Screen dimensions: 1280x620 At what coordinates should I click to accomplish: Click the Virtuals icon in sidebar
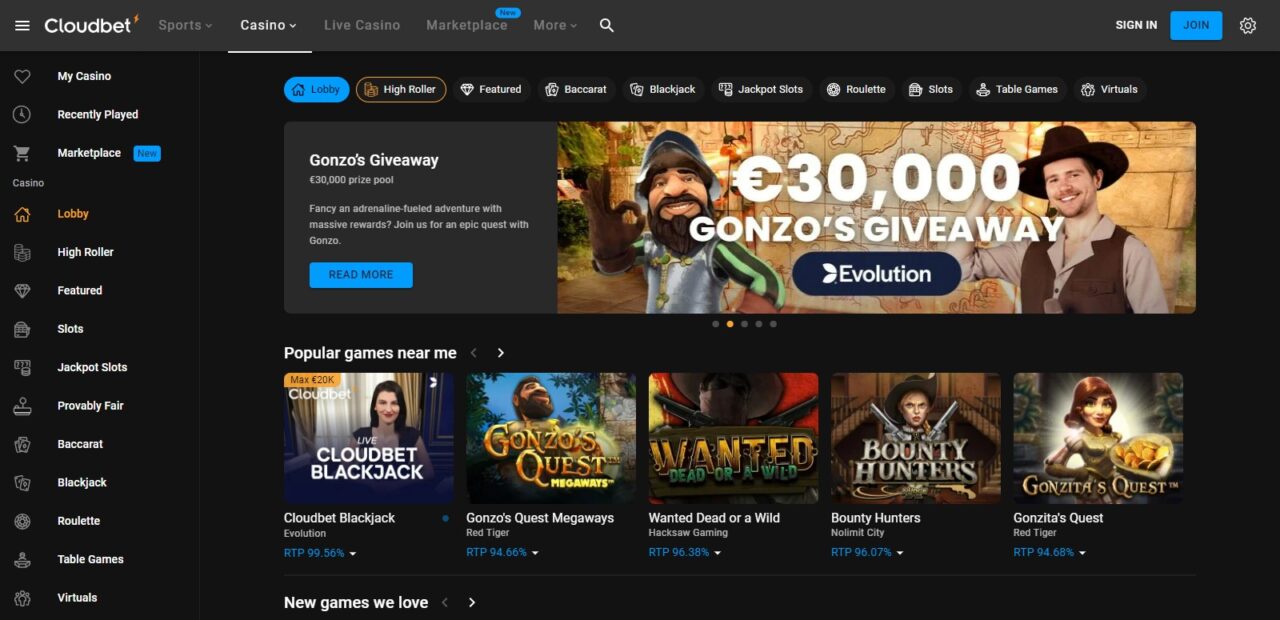point(22,598)
